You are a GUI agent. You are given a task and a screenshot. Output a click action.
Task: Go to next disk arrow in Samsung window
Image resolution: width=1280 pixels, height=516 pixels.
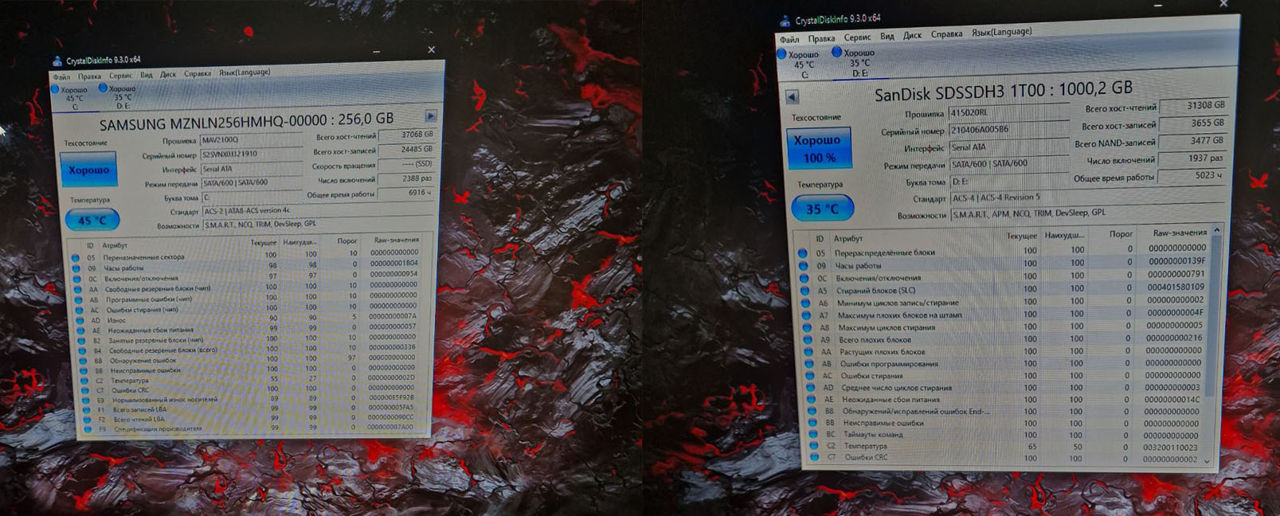(431, 116)
